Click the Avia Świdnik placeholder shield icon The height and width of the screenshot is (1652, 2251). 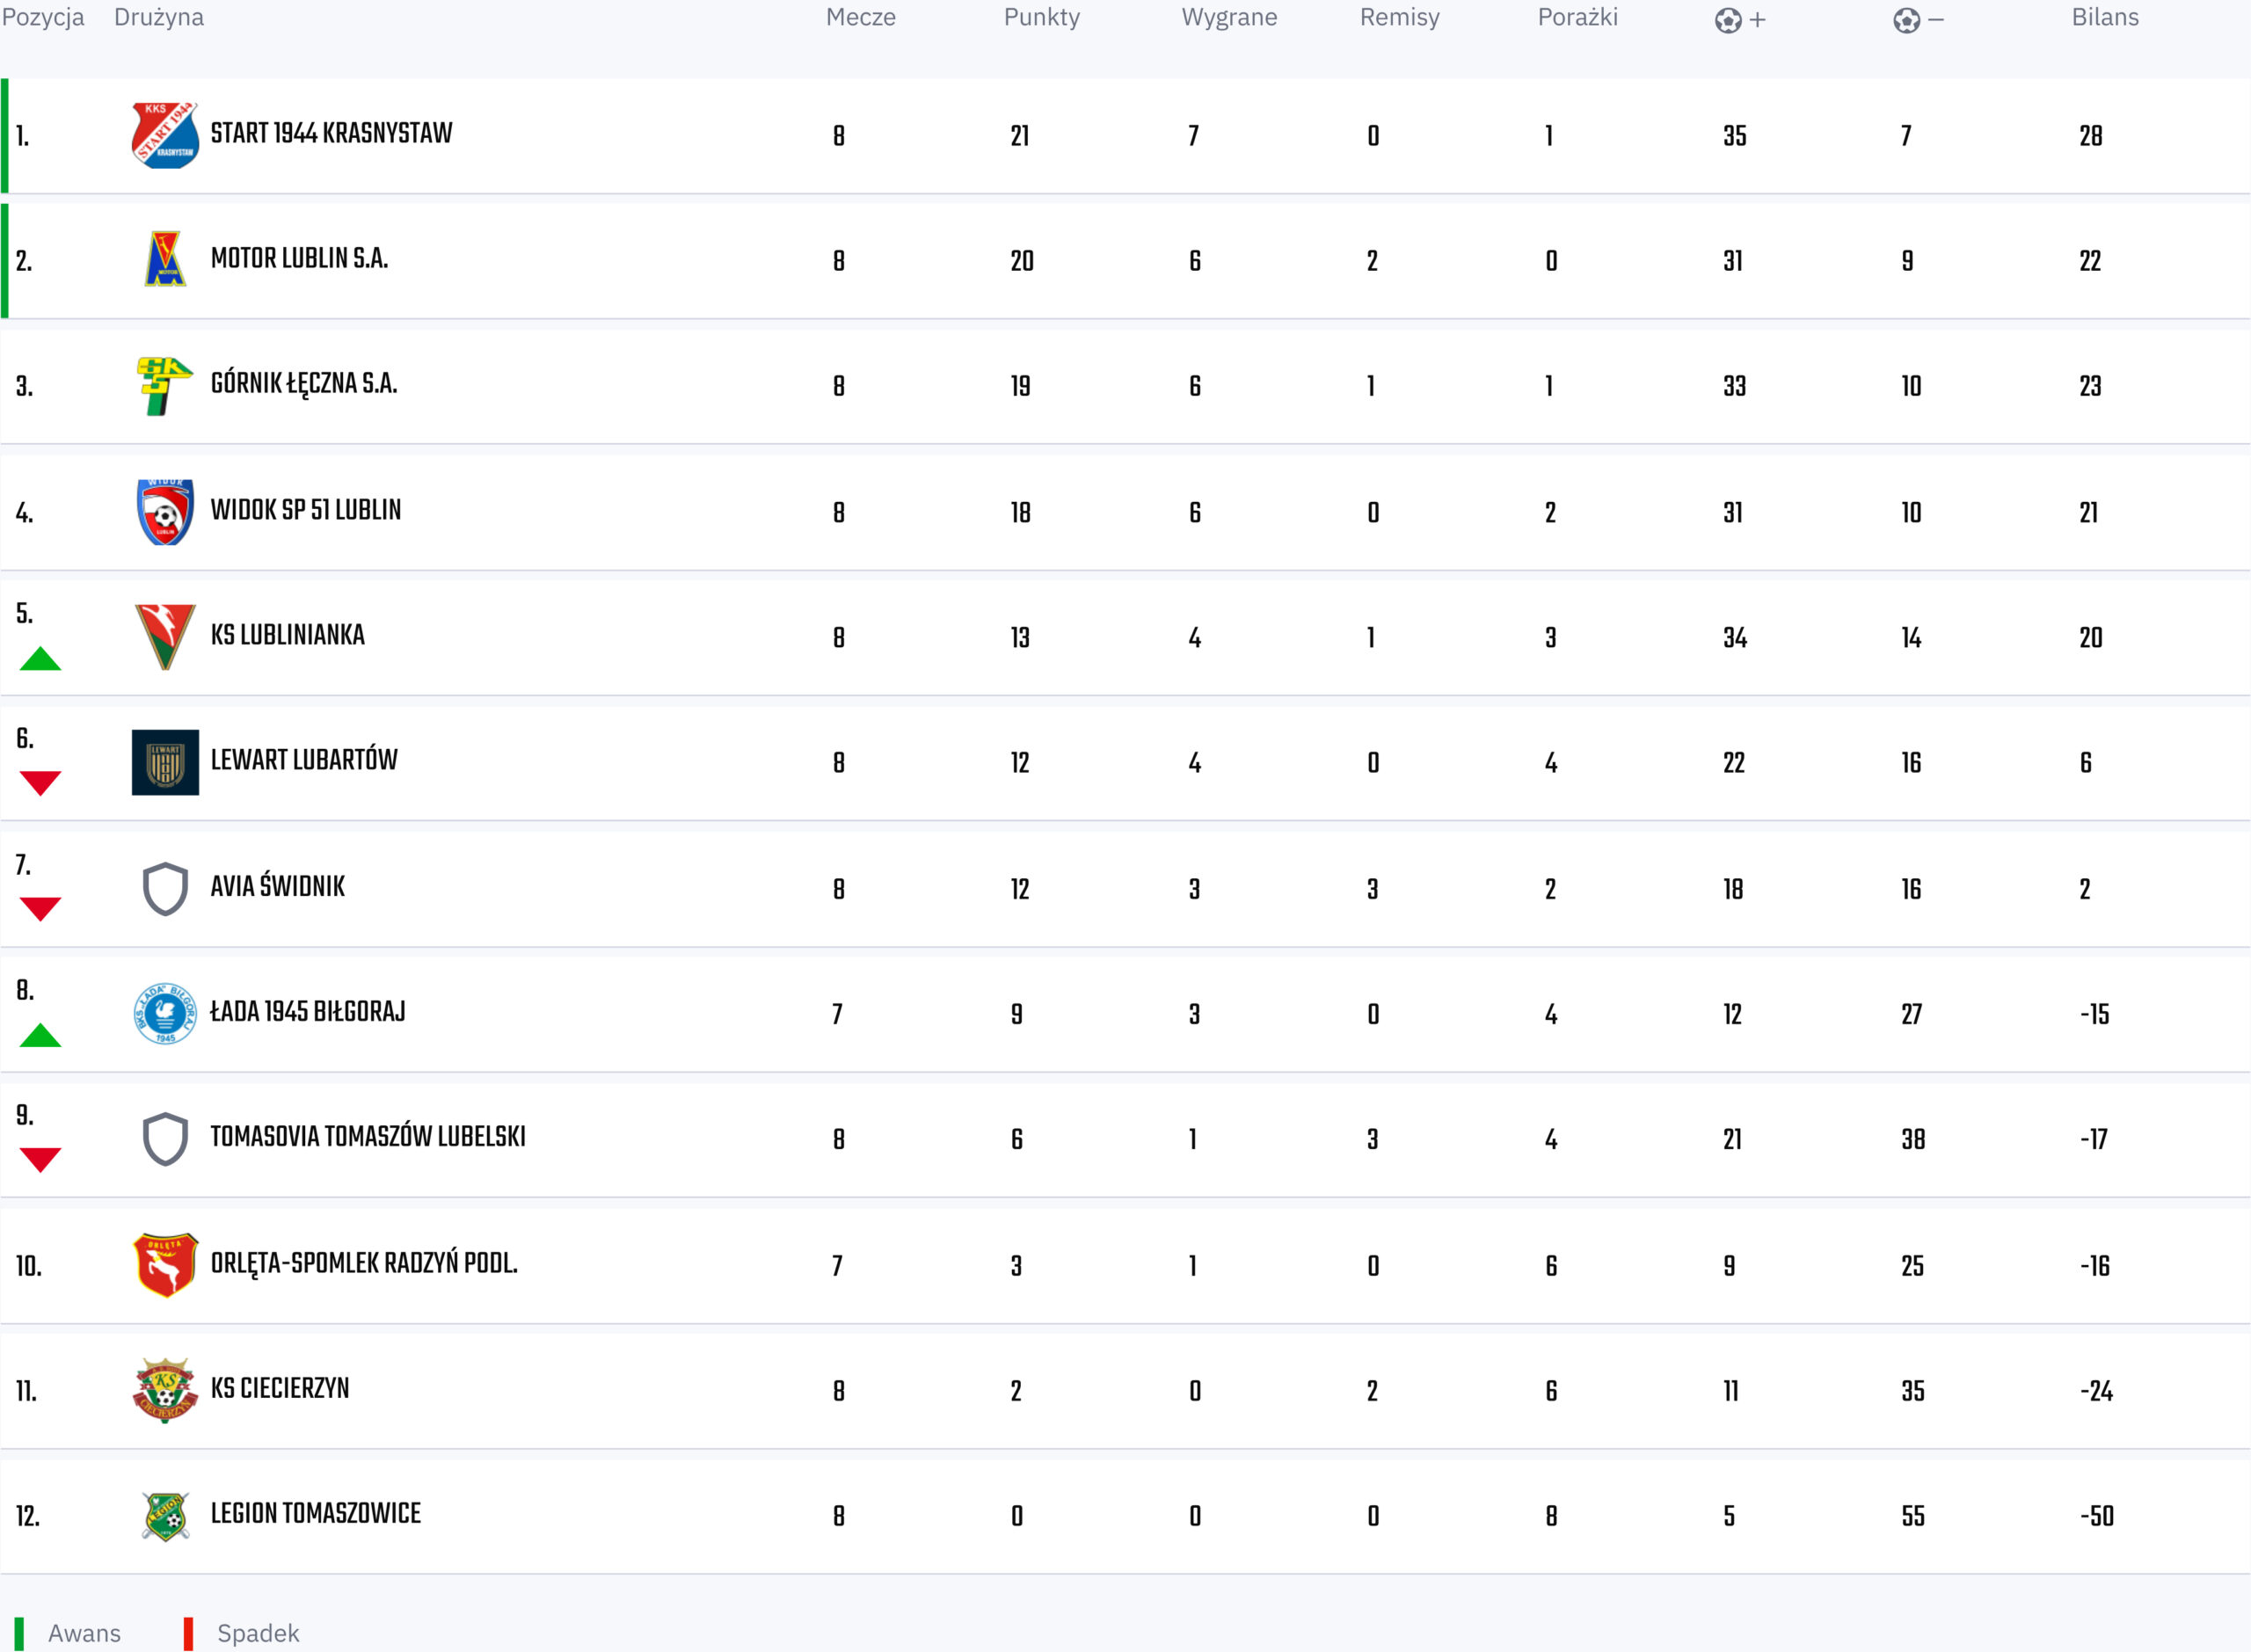(x=165, y=888)
